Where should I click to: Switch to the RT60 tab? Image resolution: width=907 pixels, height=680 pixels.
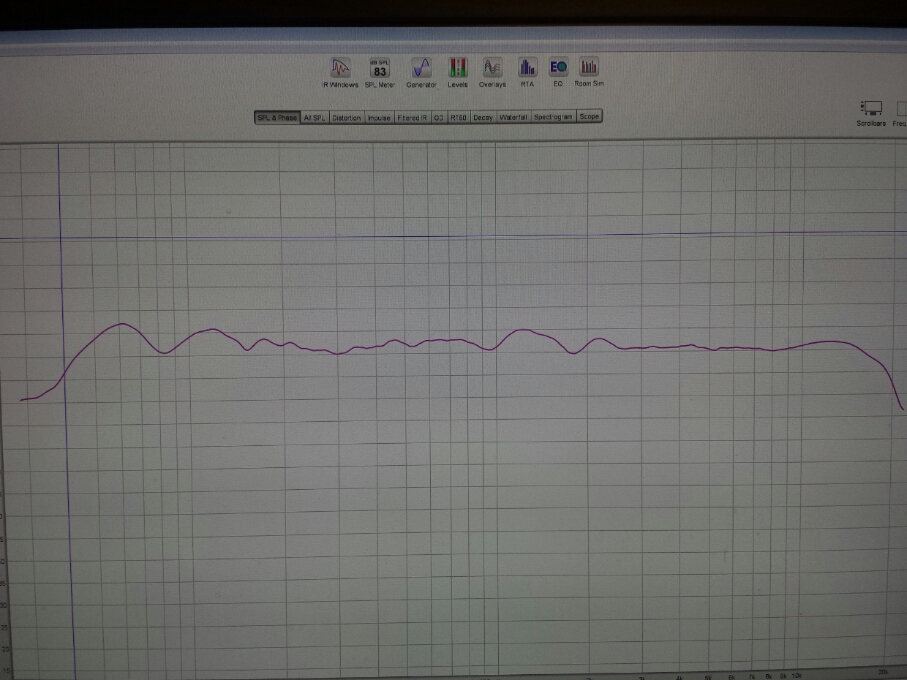coord(458,117)
